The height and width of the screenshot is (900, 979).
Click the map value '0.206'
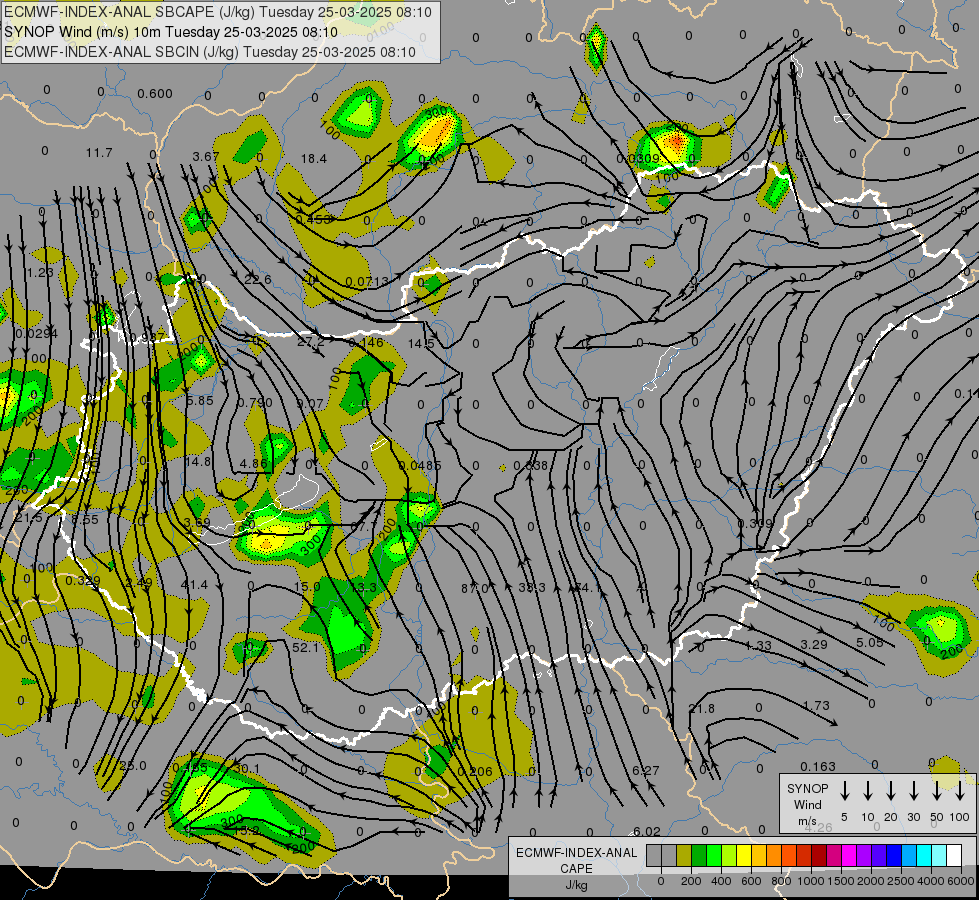[x=475, y=771]
